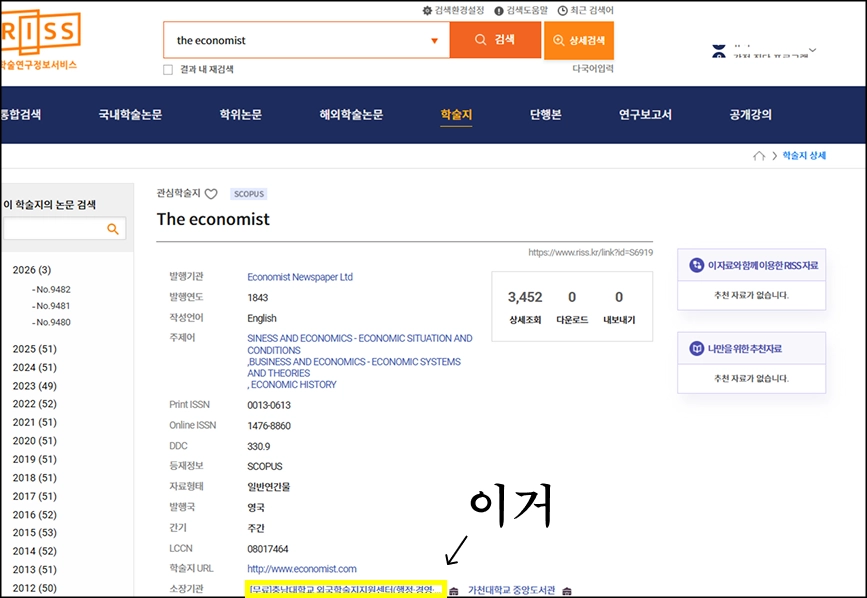
Task: Switch to 통합검색 tab
Action: click(x=20, y=114)
